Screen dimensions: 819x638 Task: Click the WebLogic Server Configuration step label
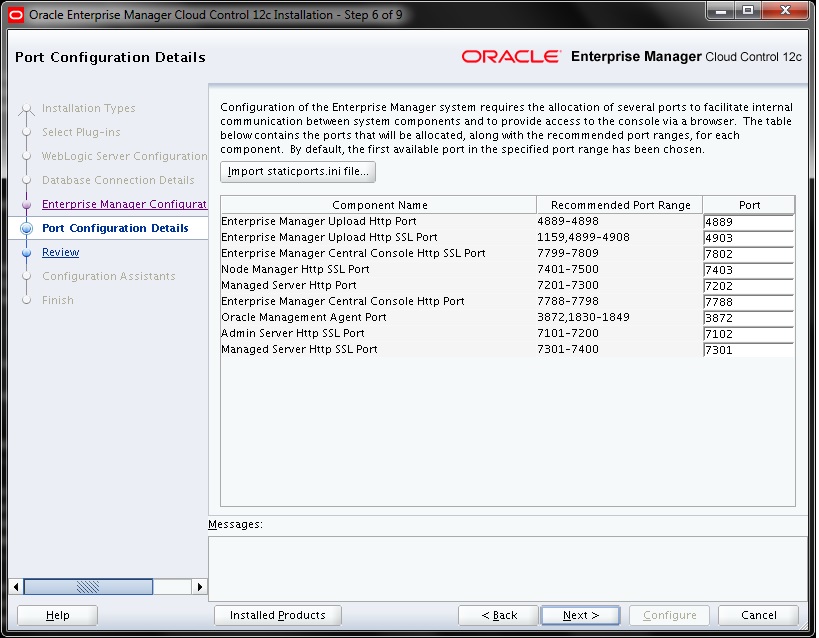coord(124,156)
